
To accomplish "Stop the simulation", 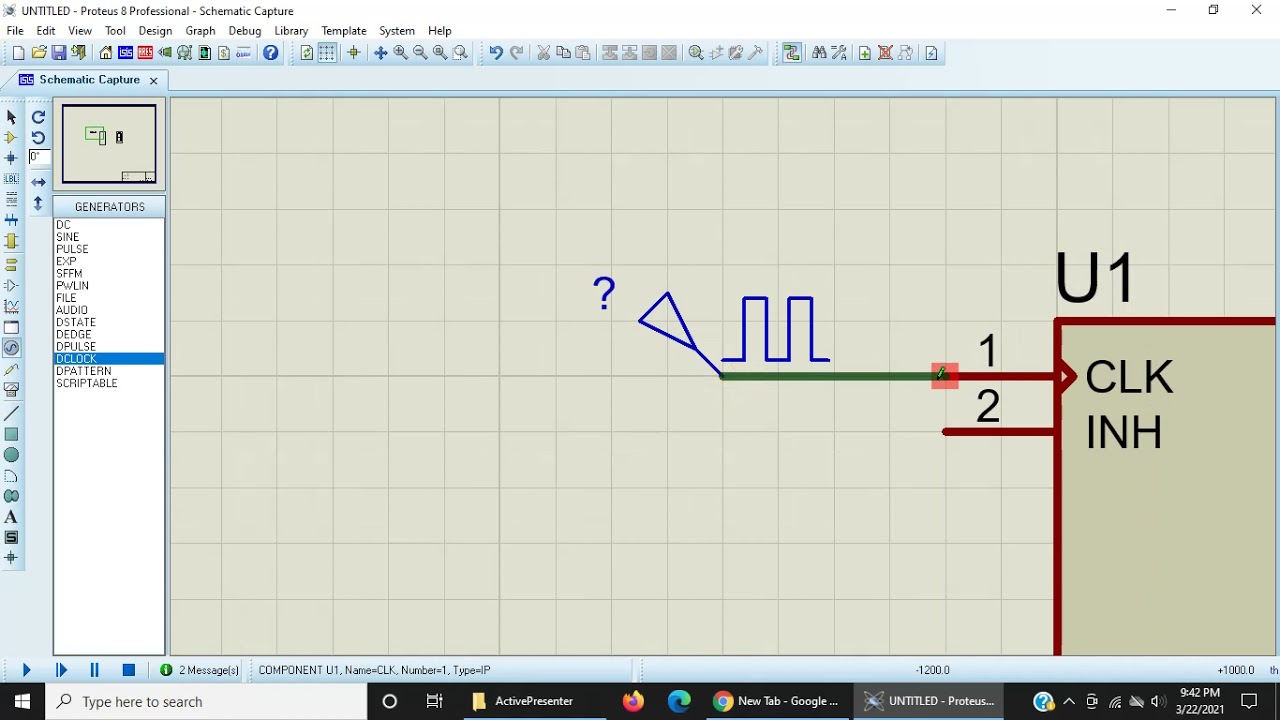I will (x=129, y=670).
